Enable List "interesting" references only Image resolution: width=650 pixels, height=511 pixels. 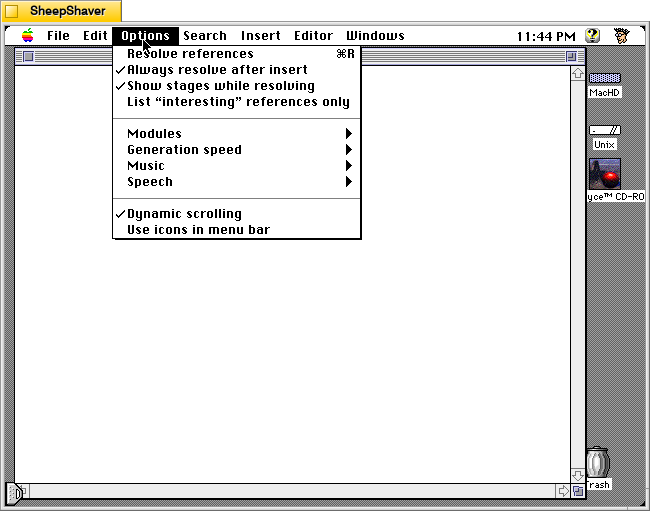[237, 102]
